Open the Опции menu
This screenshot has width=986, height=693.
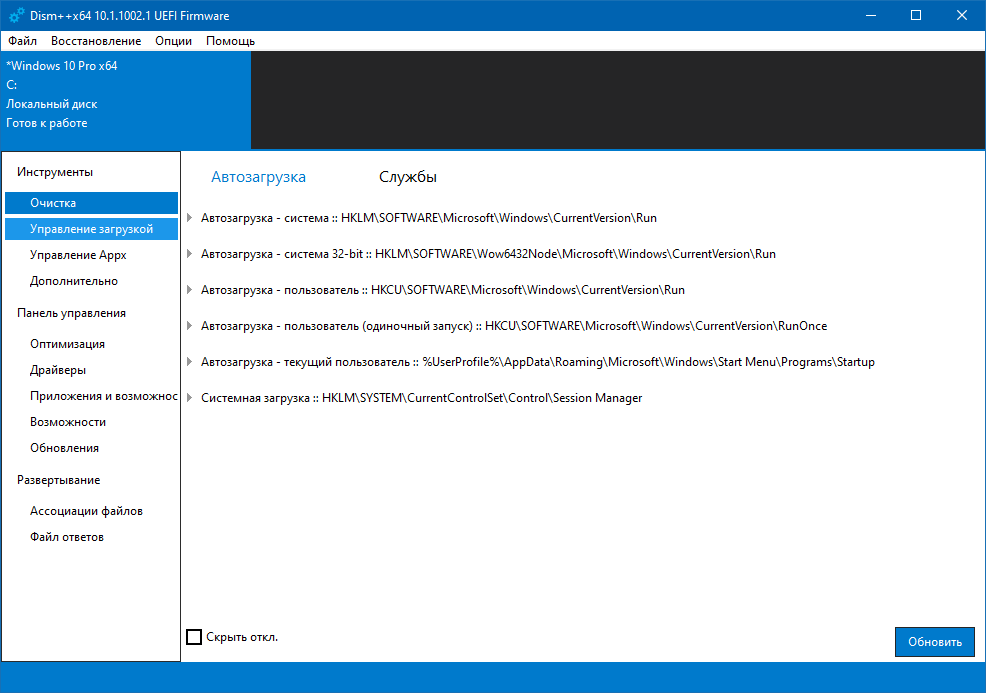174,41
